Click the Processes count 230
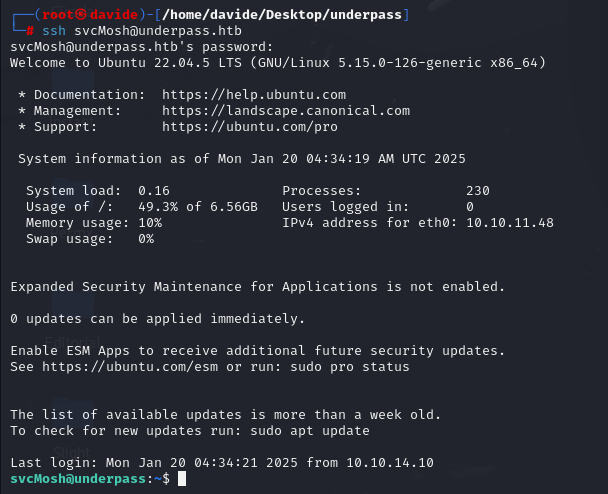The width and height of the screenshot is (608, 494). point(478,191)
